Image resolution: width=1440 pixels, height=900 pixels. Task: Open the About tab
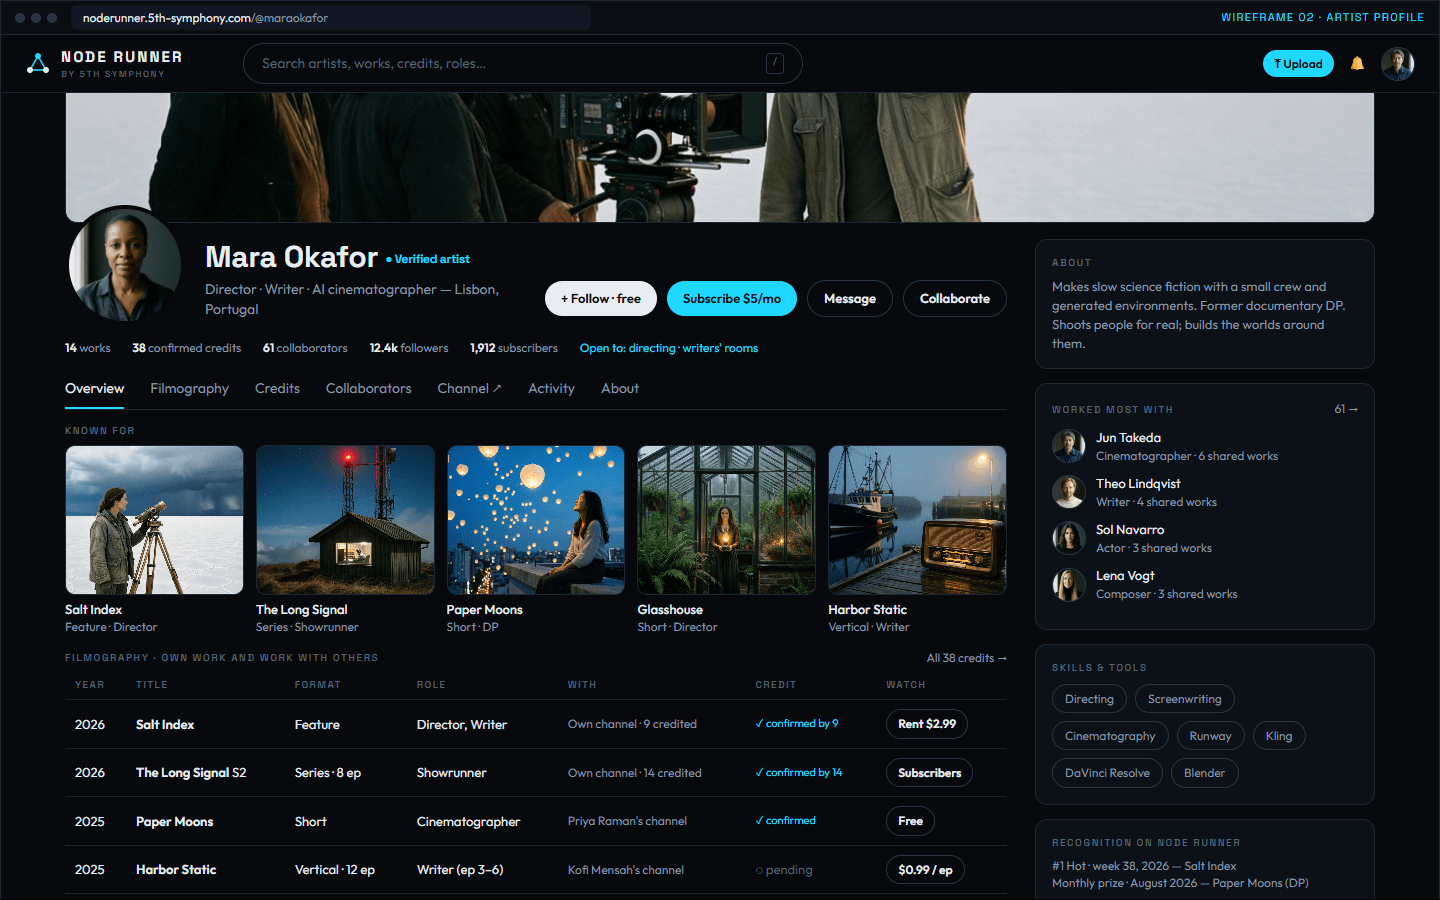pyautogui.click(x=620, y=389)
